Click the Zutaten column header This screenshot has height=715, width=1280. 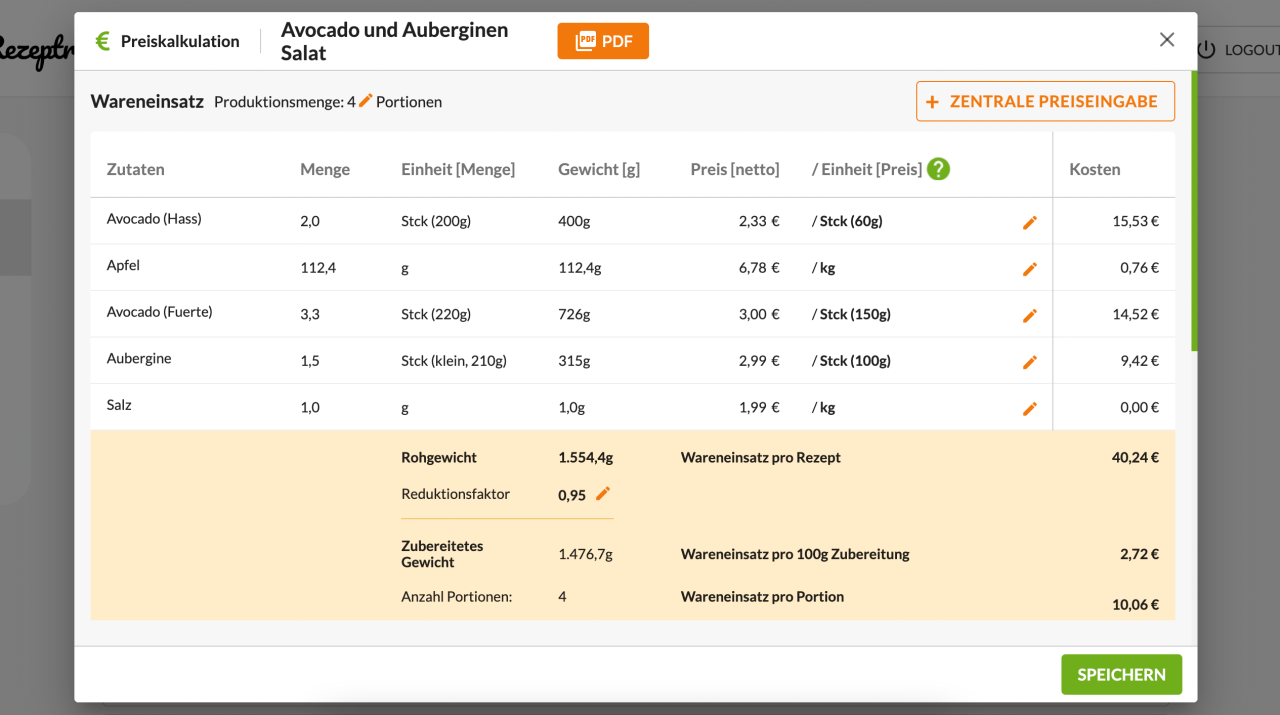point(136,170)
